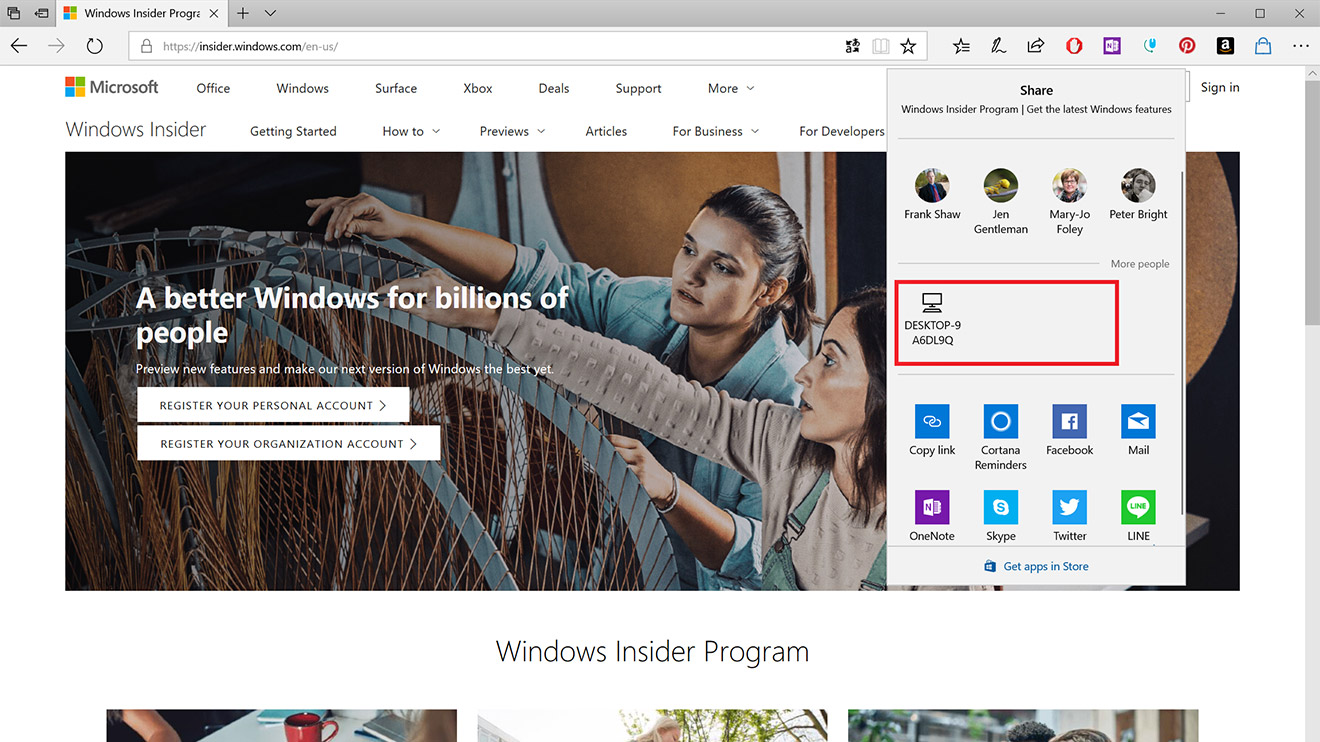Send the page to OneNote from share panel

click(932, 508)
